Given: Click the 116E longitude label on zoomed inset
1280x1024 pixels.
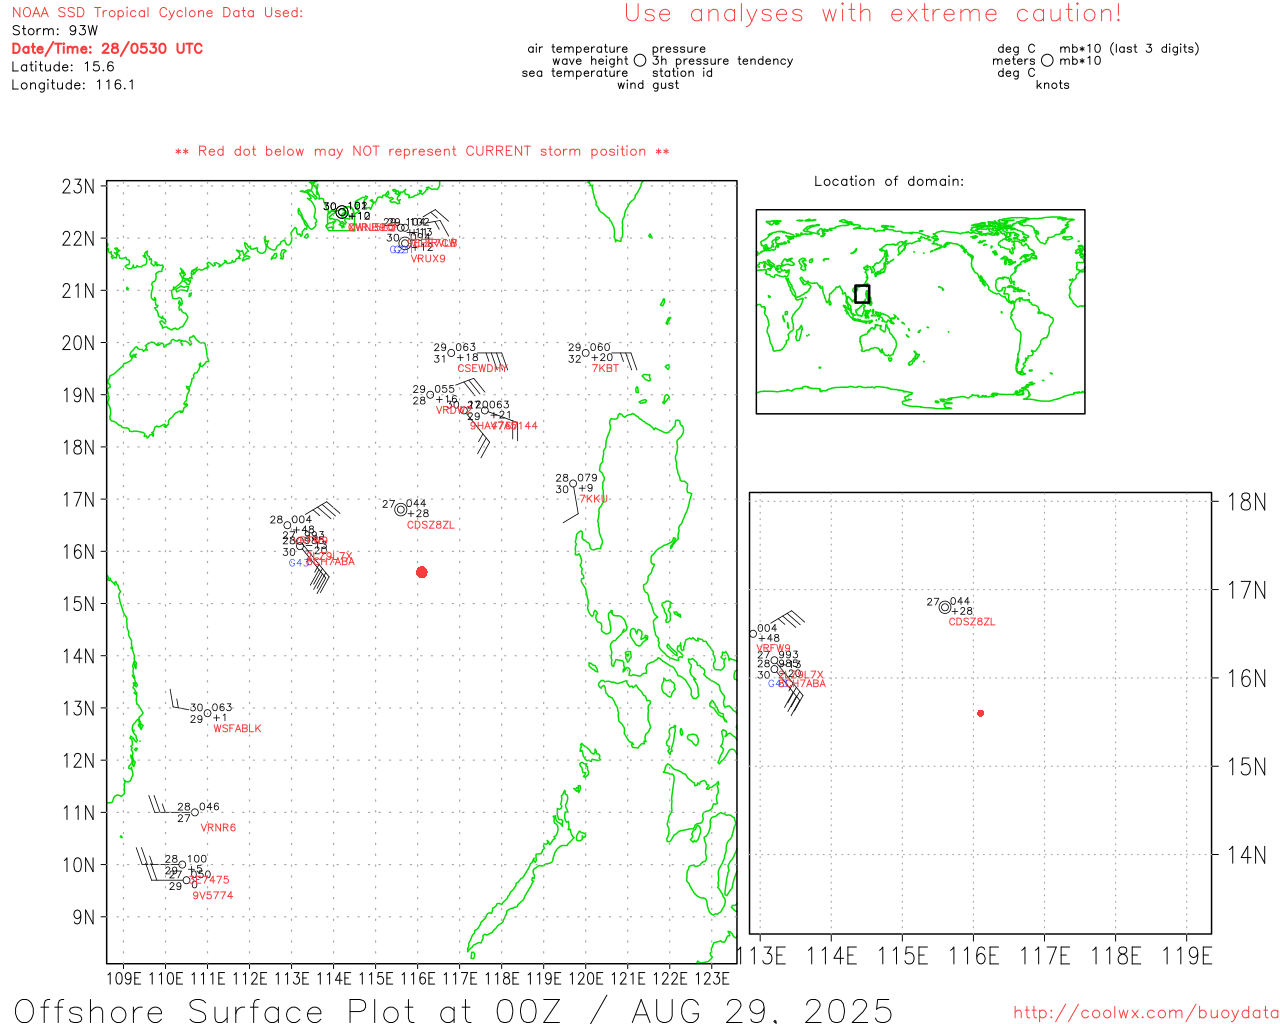Looking at the screenshot, I should 973,956.
